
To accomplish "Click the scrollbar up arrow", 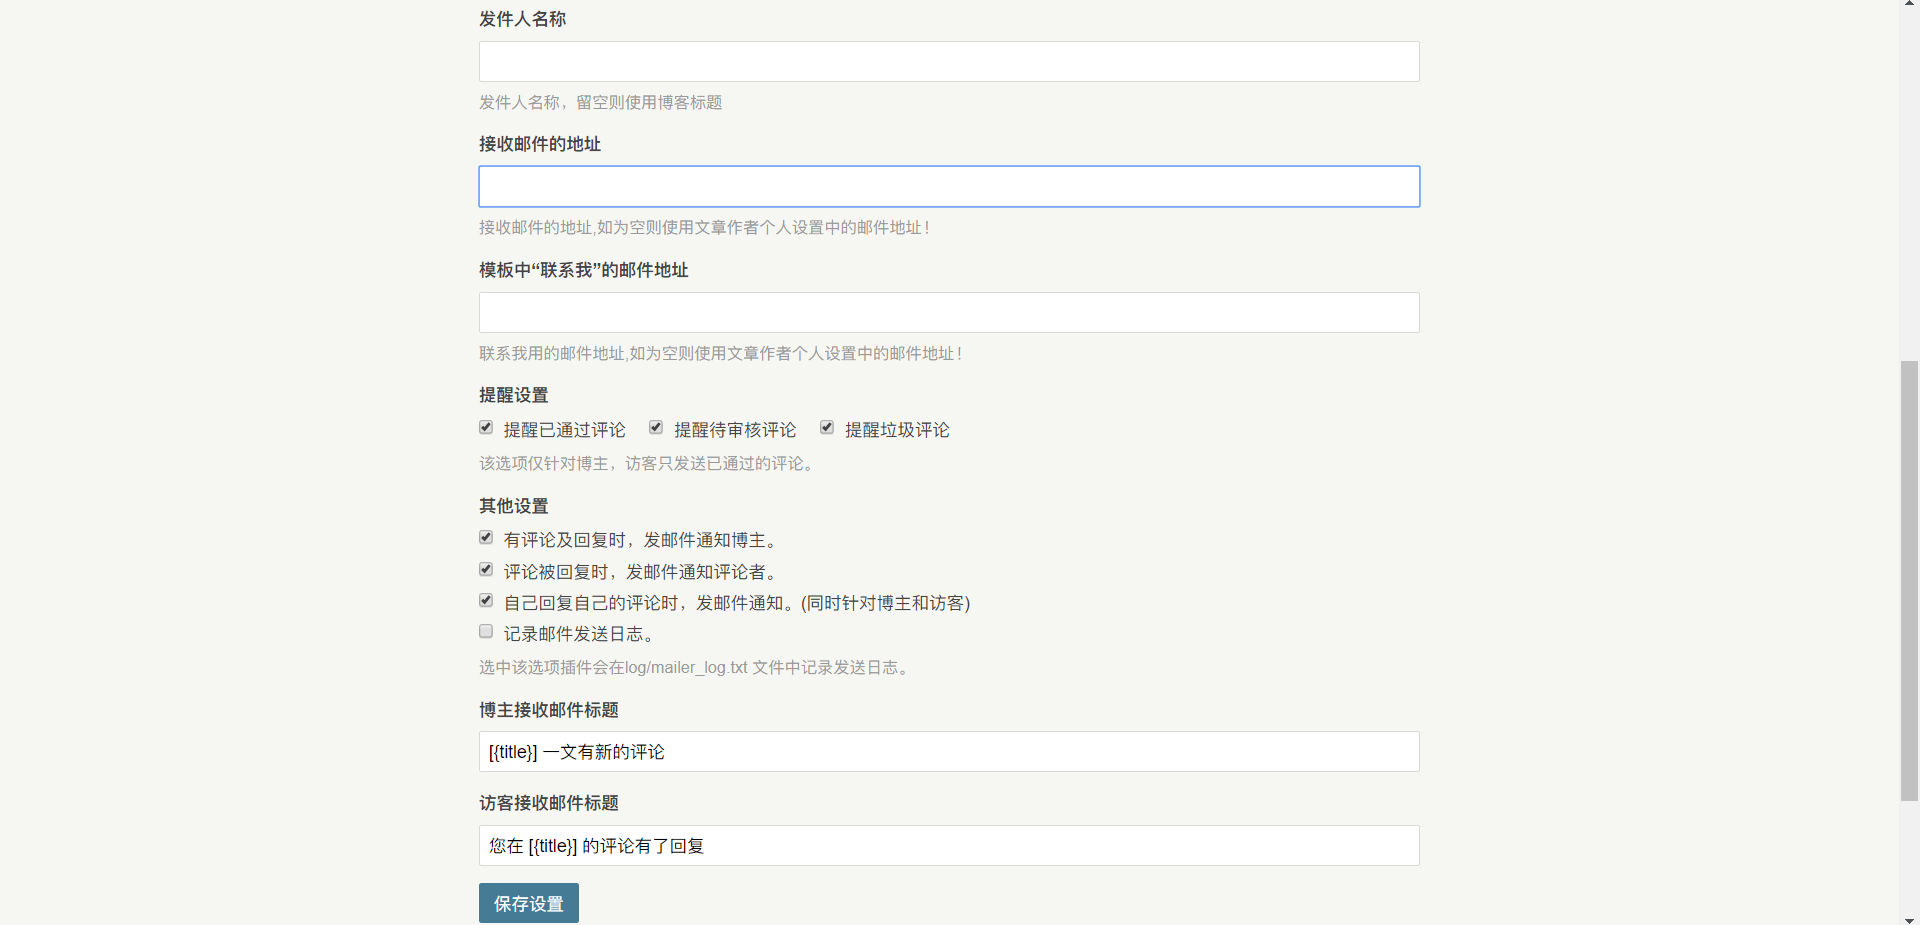I will 1909,5.
